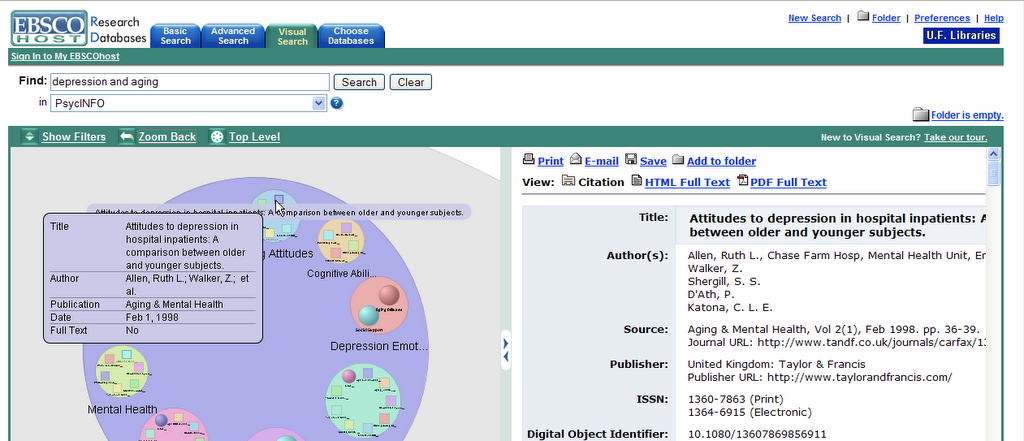Click the blue help question mark icon

click(x=336, y=103)
